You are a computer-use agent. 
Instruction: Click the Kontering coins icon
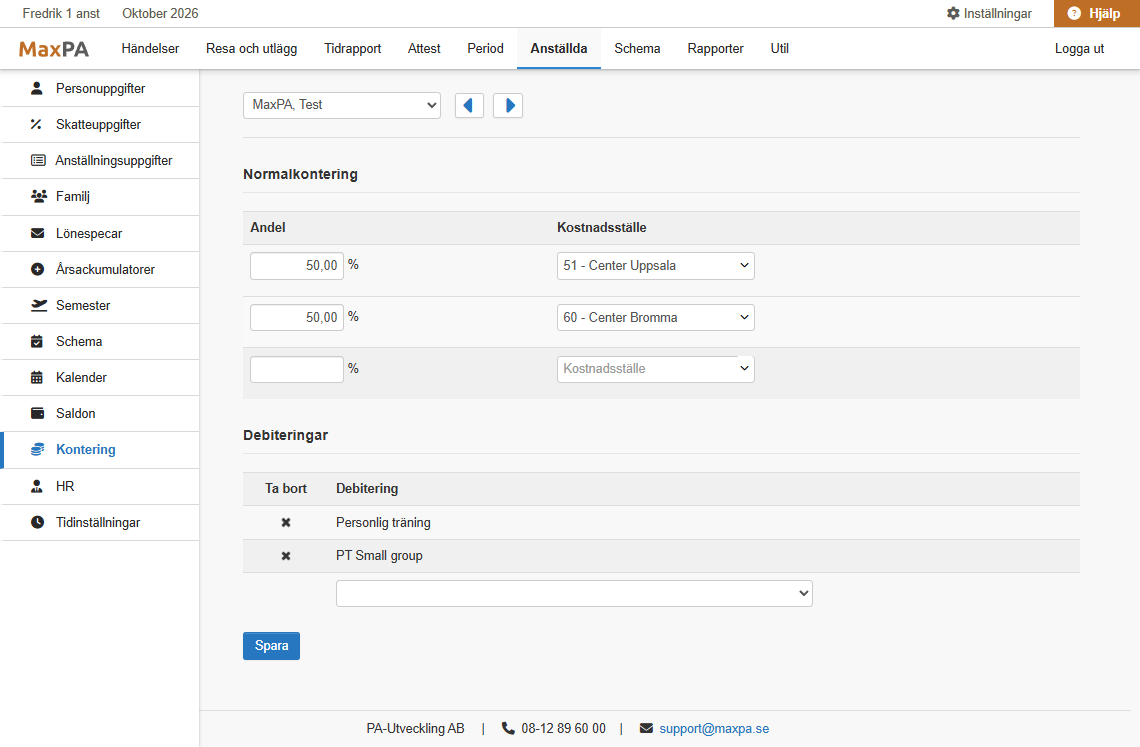37,450
